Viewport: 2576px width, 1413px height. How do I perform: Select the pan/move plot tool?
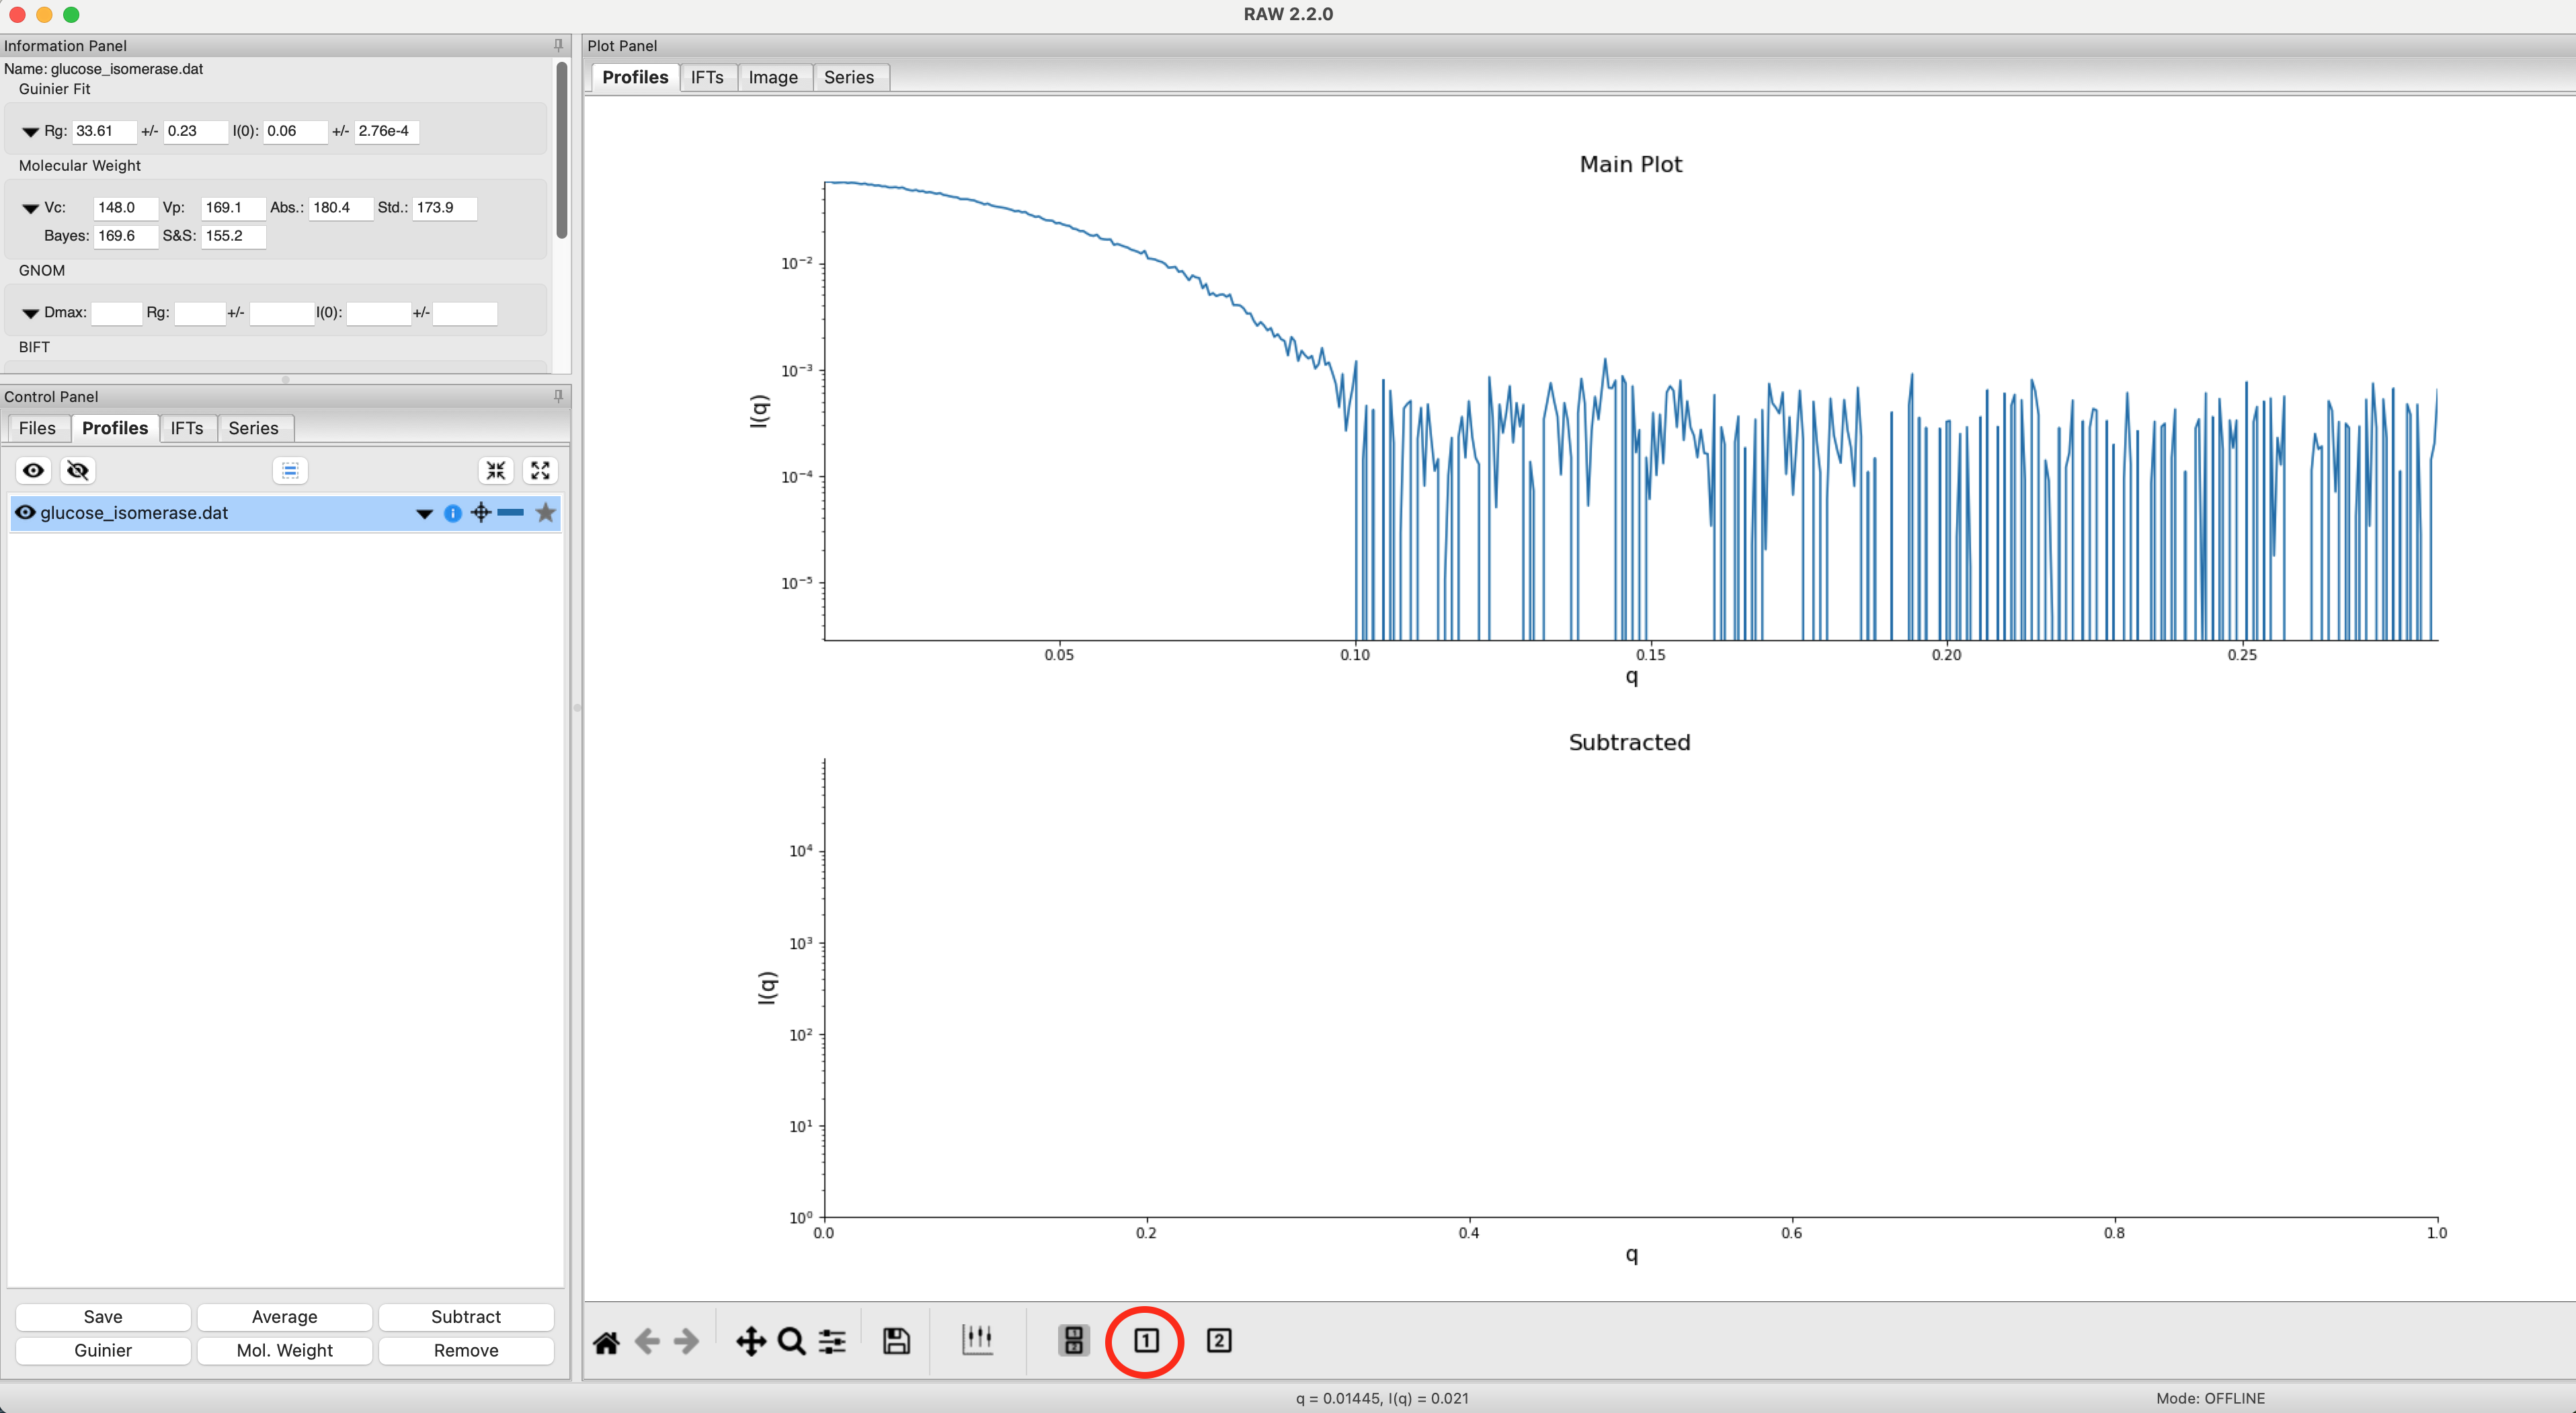[x=751, y=1341]
